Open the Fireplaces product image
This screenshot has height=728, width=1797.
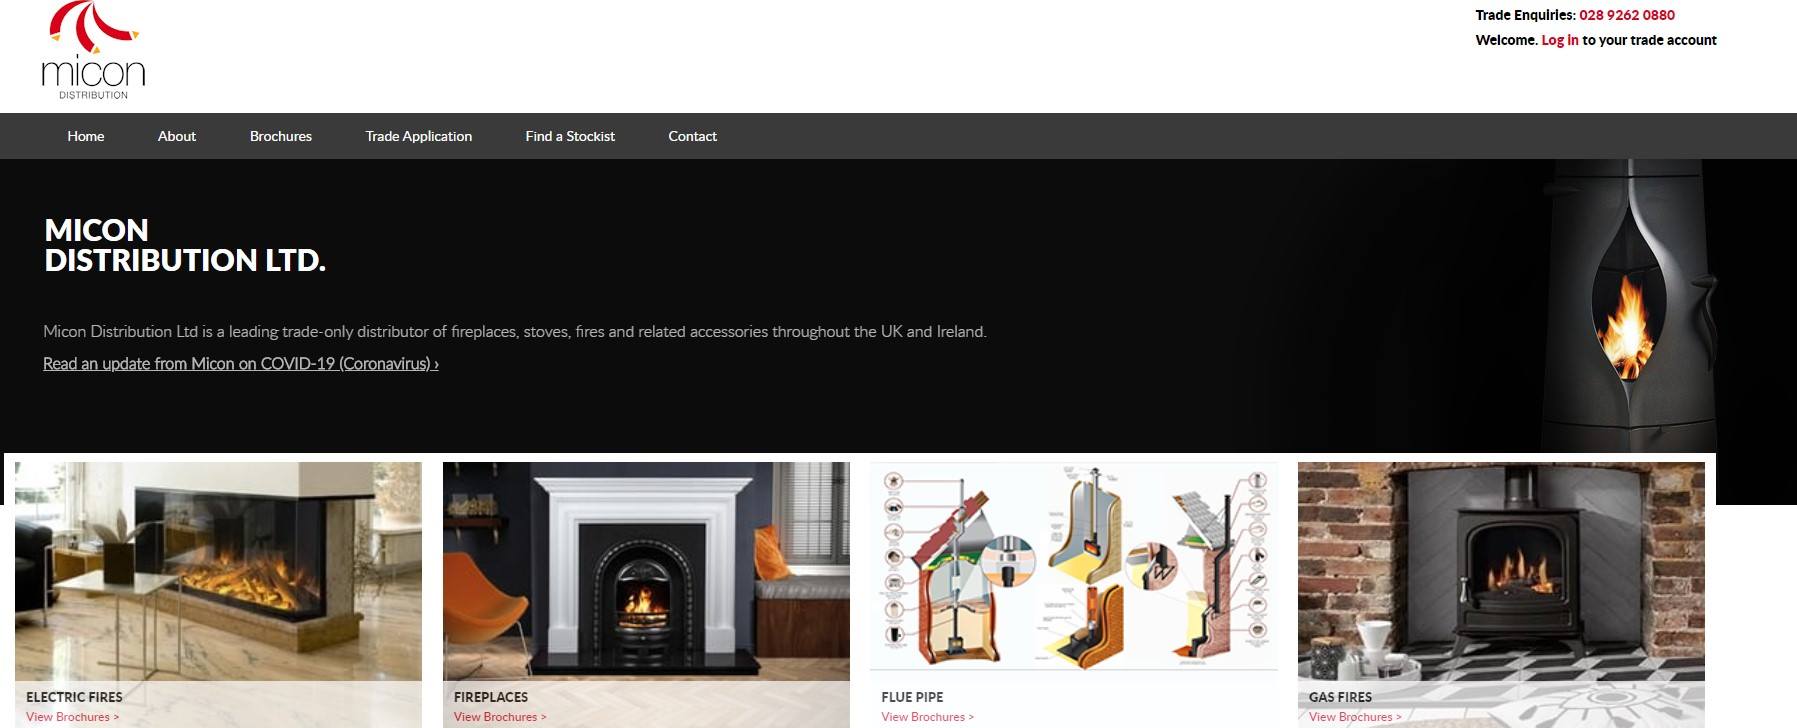coord(646,571)
